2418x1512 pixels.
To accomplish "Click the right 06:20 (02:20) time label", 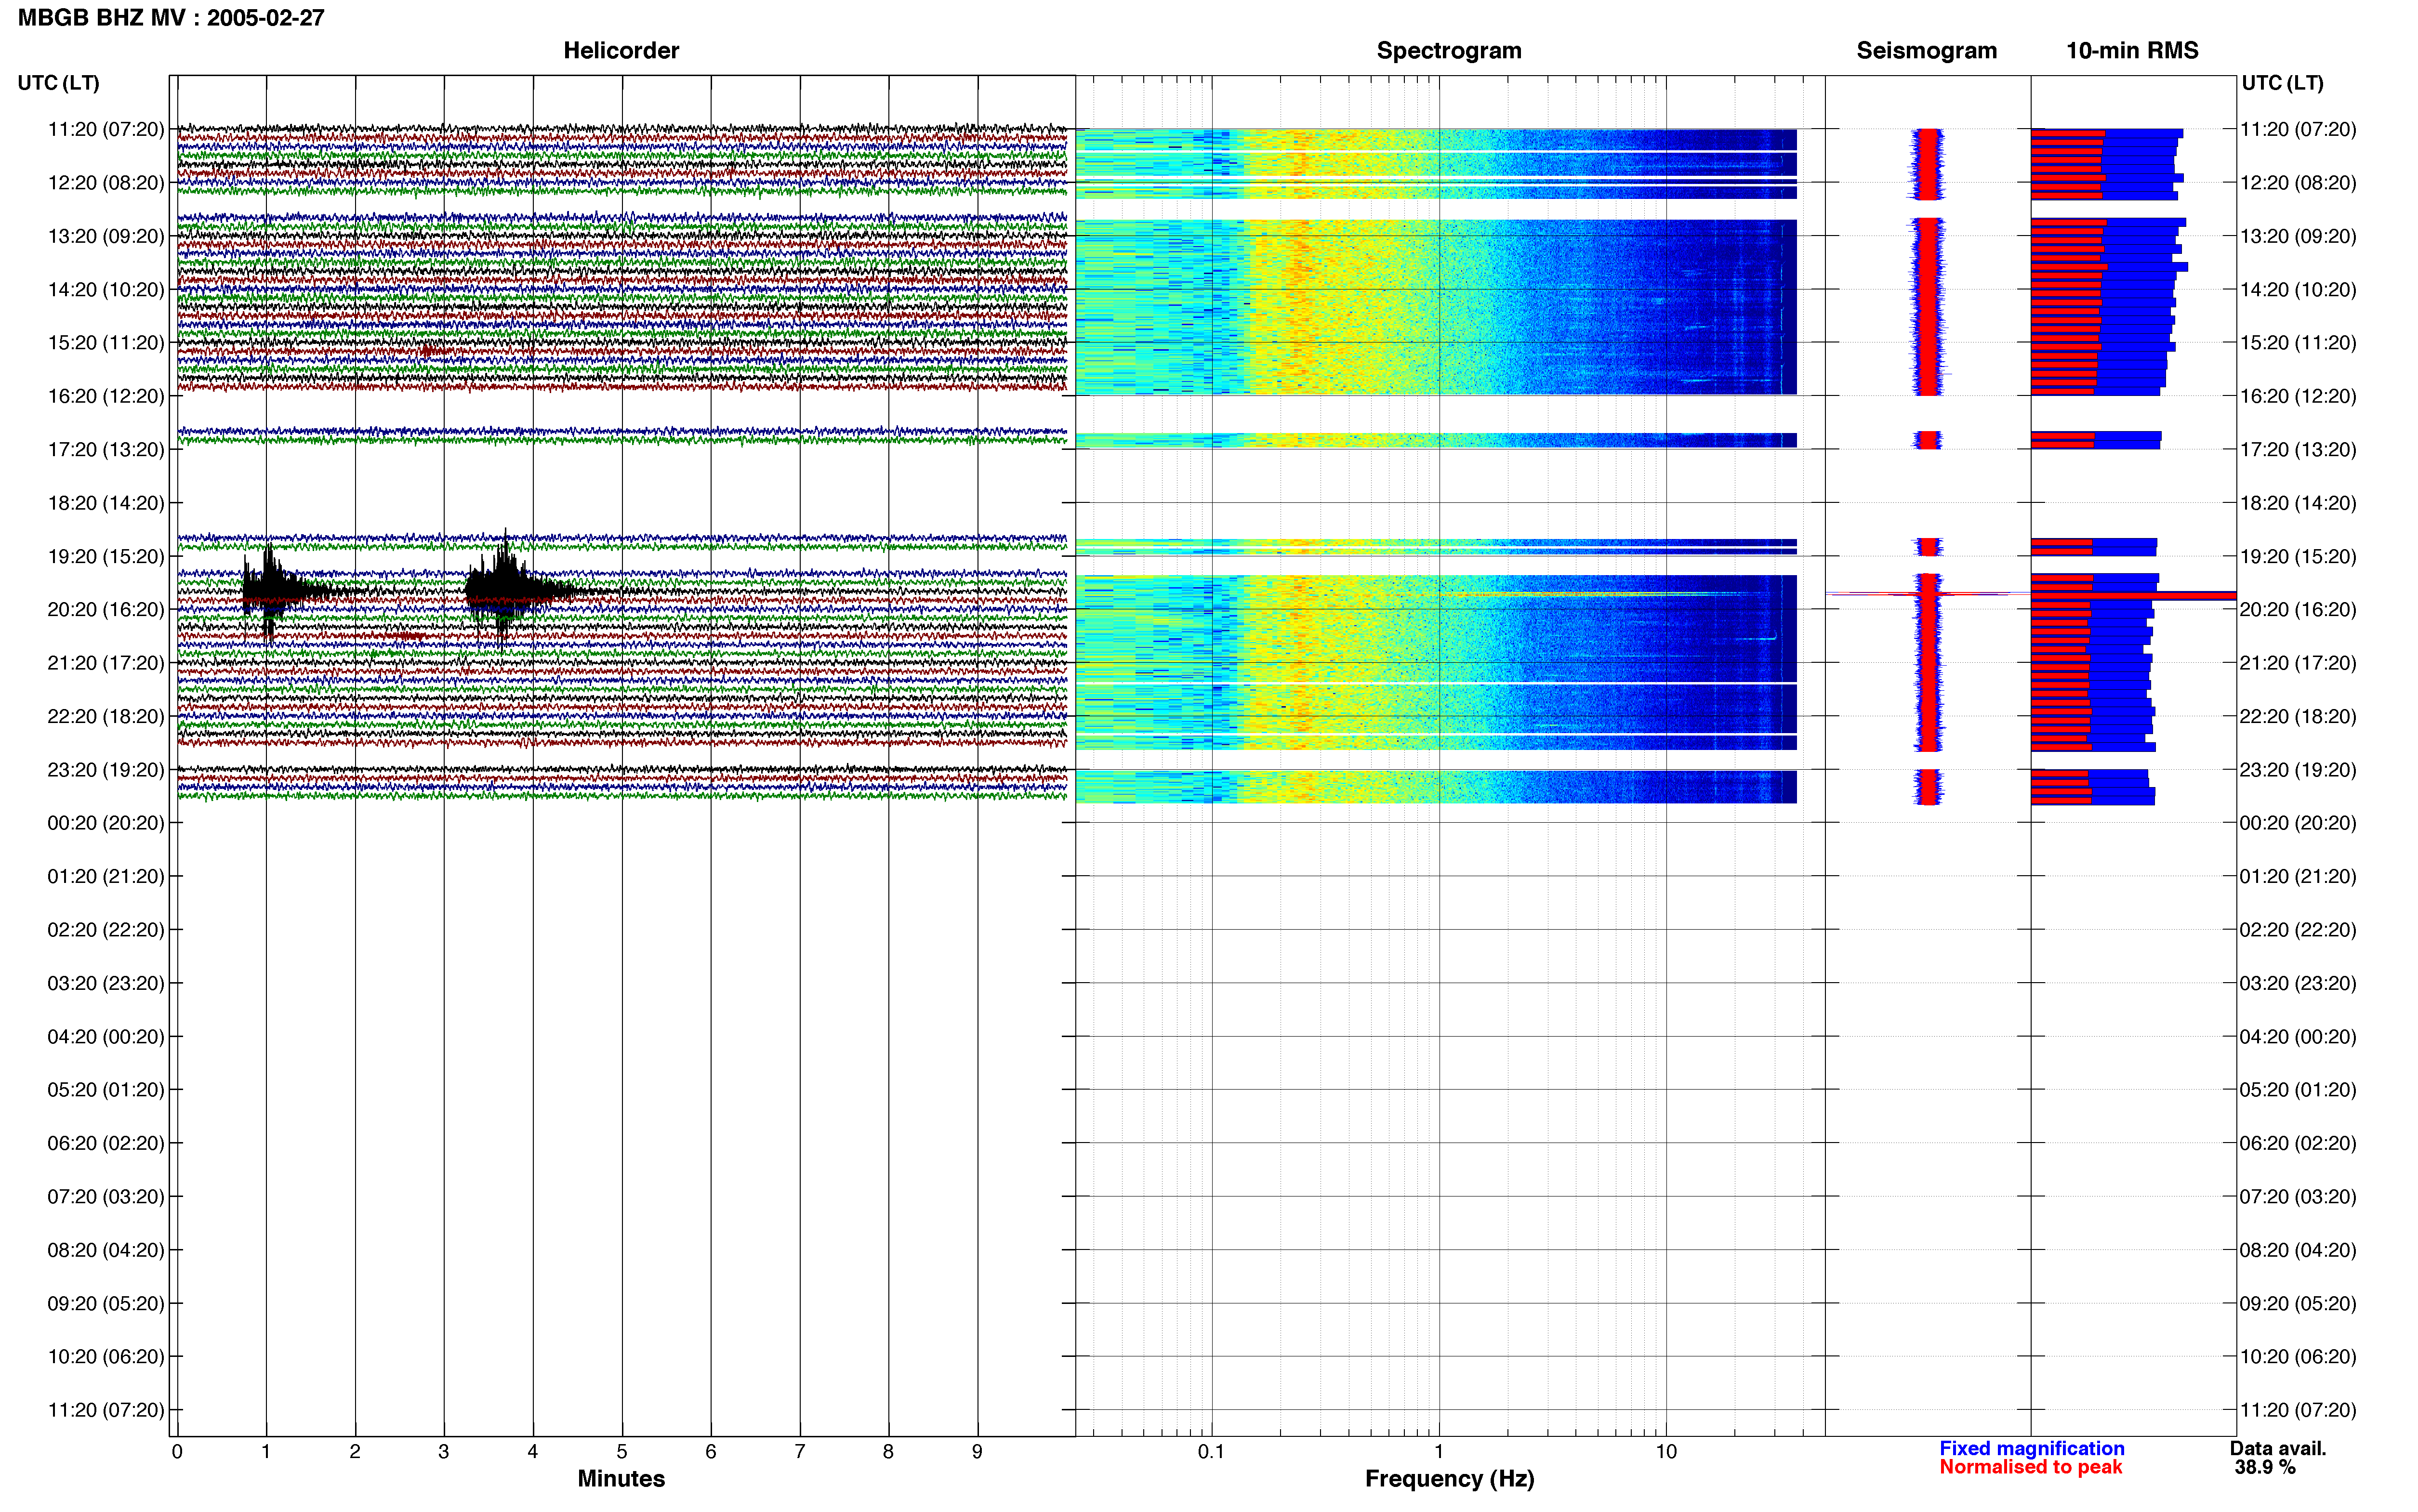I will pyautogui.click(x=2298, y=1143).
